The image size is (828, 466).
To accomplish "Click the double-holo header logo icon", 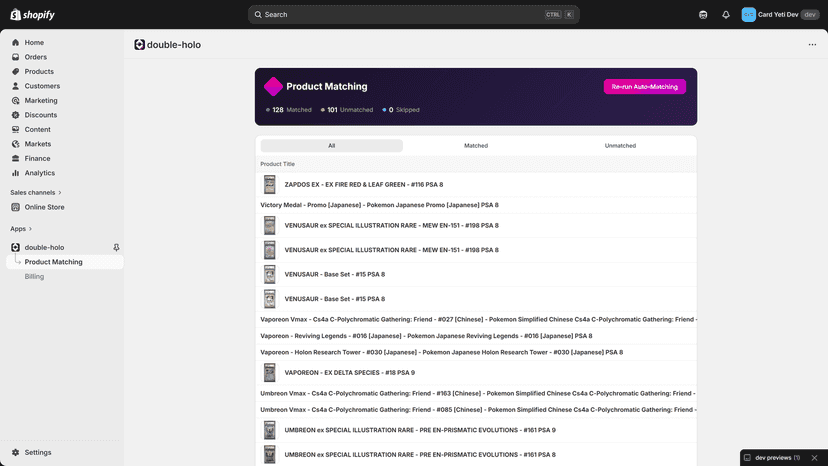I will pos(139,45).
